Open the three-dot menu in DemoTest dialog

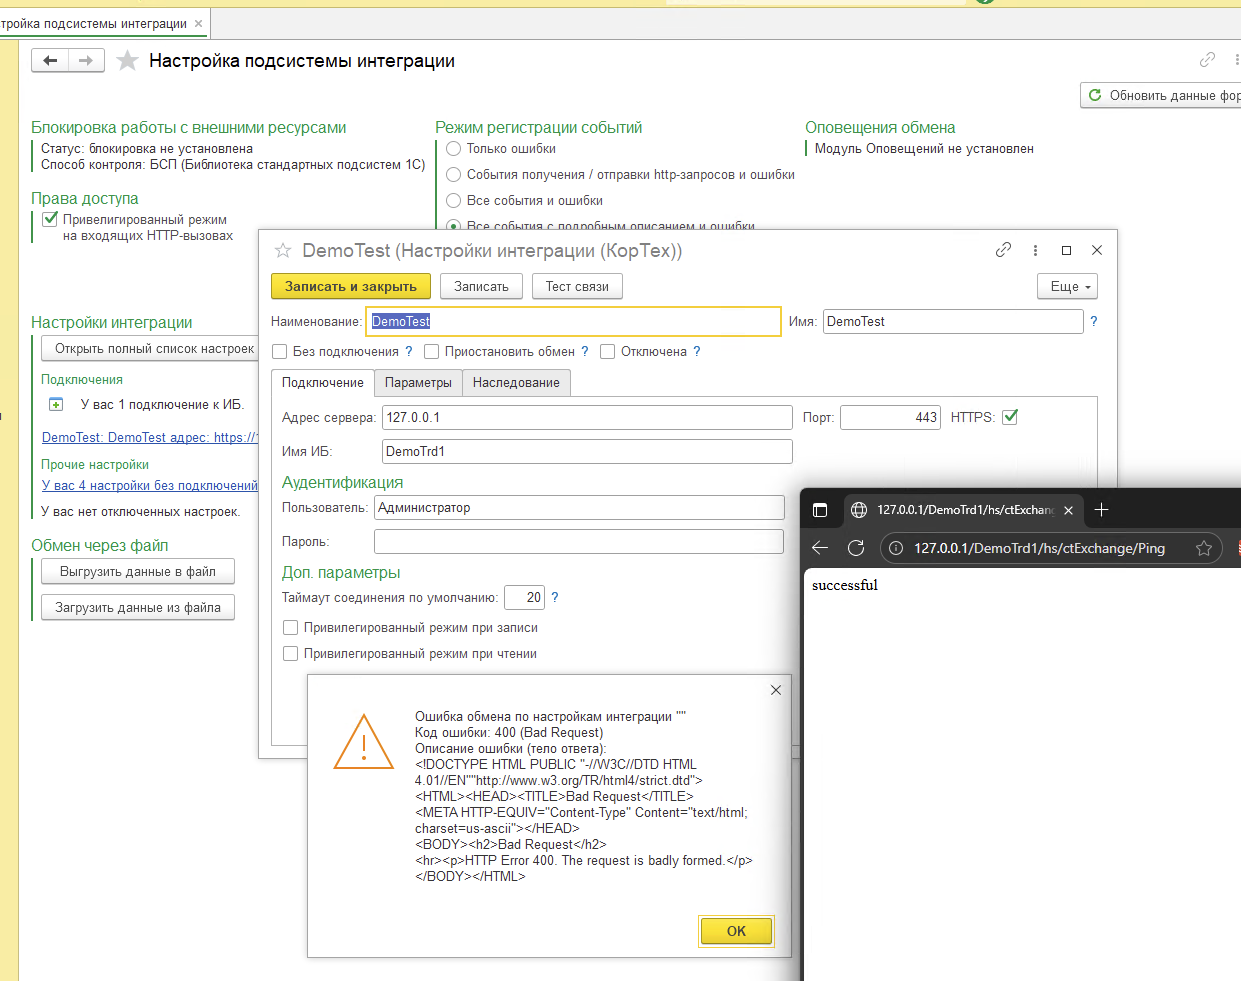(1035, 250)
